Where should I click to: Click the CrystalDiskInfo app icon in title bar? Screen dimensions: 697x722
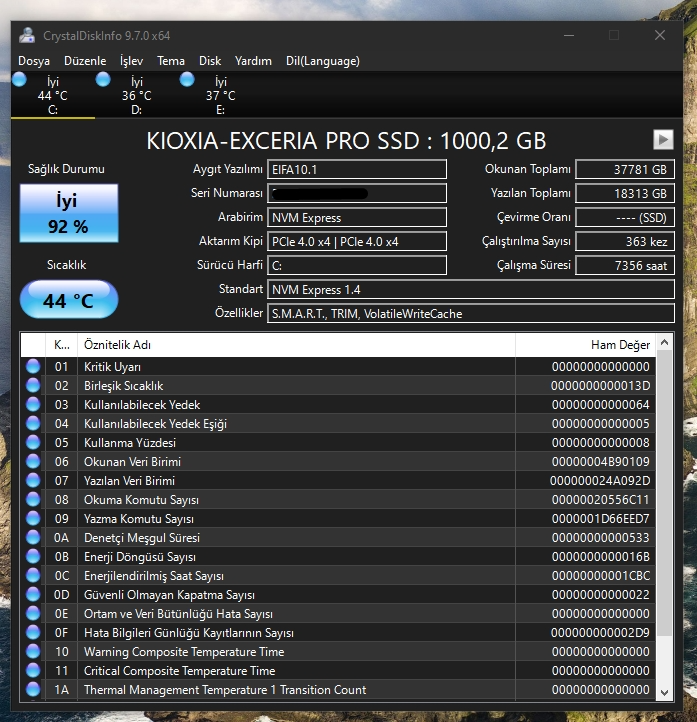click(x=27, y=35)
